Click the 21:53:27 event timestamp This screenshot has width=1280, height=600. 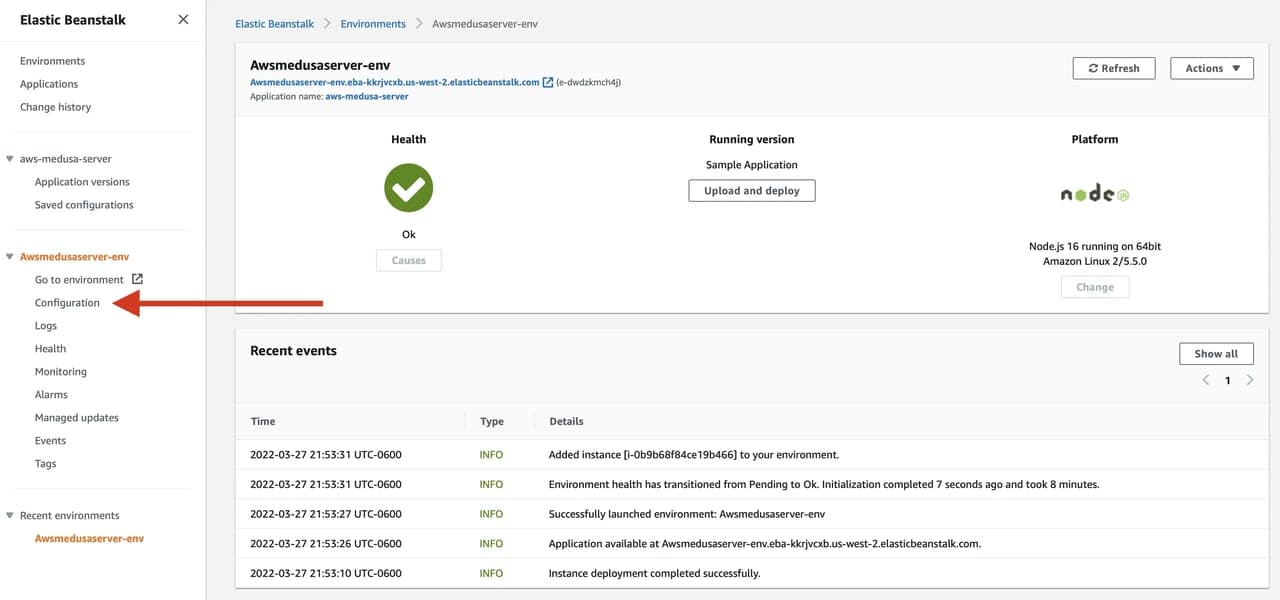[326, 514]
